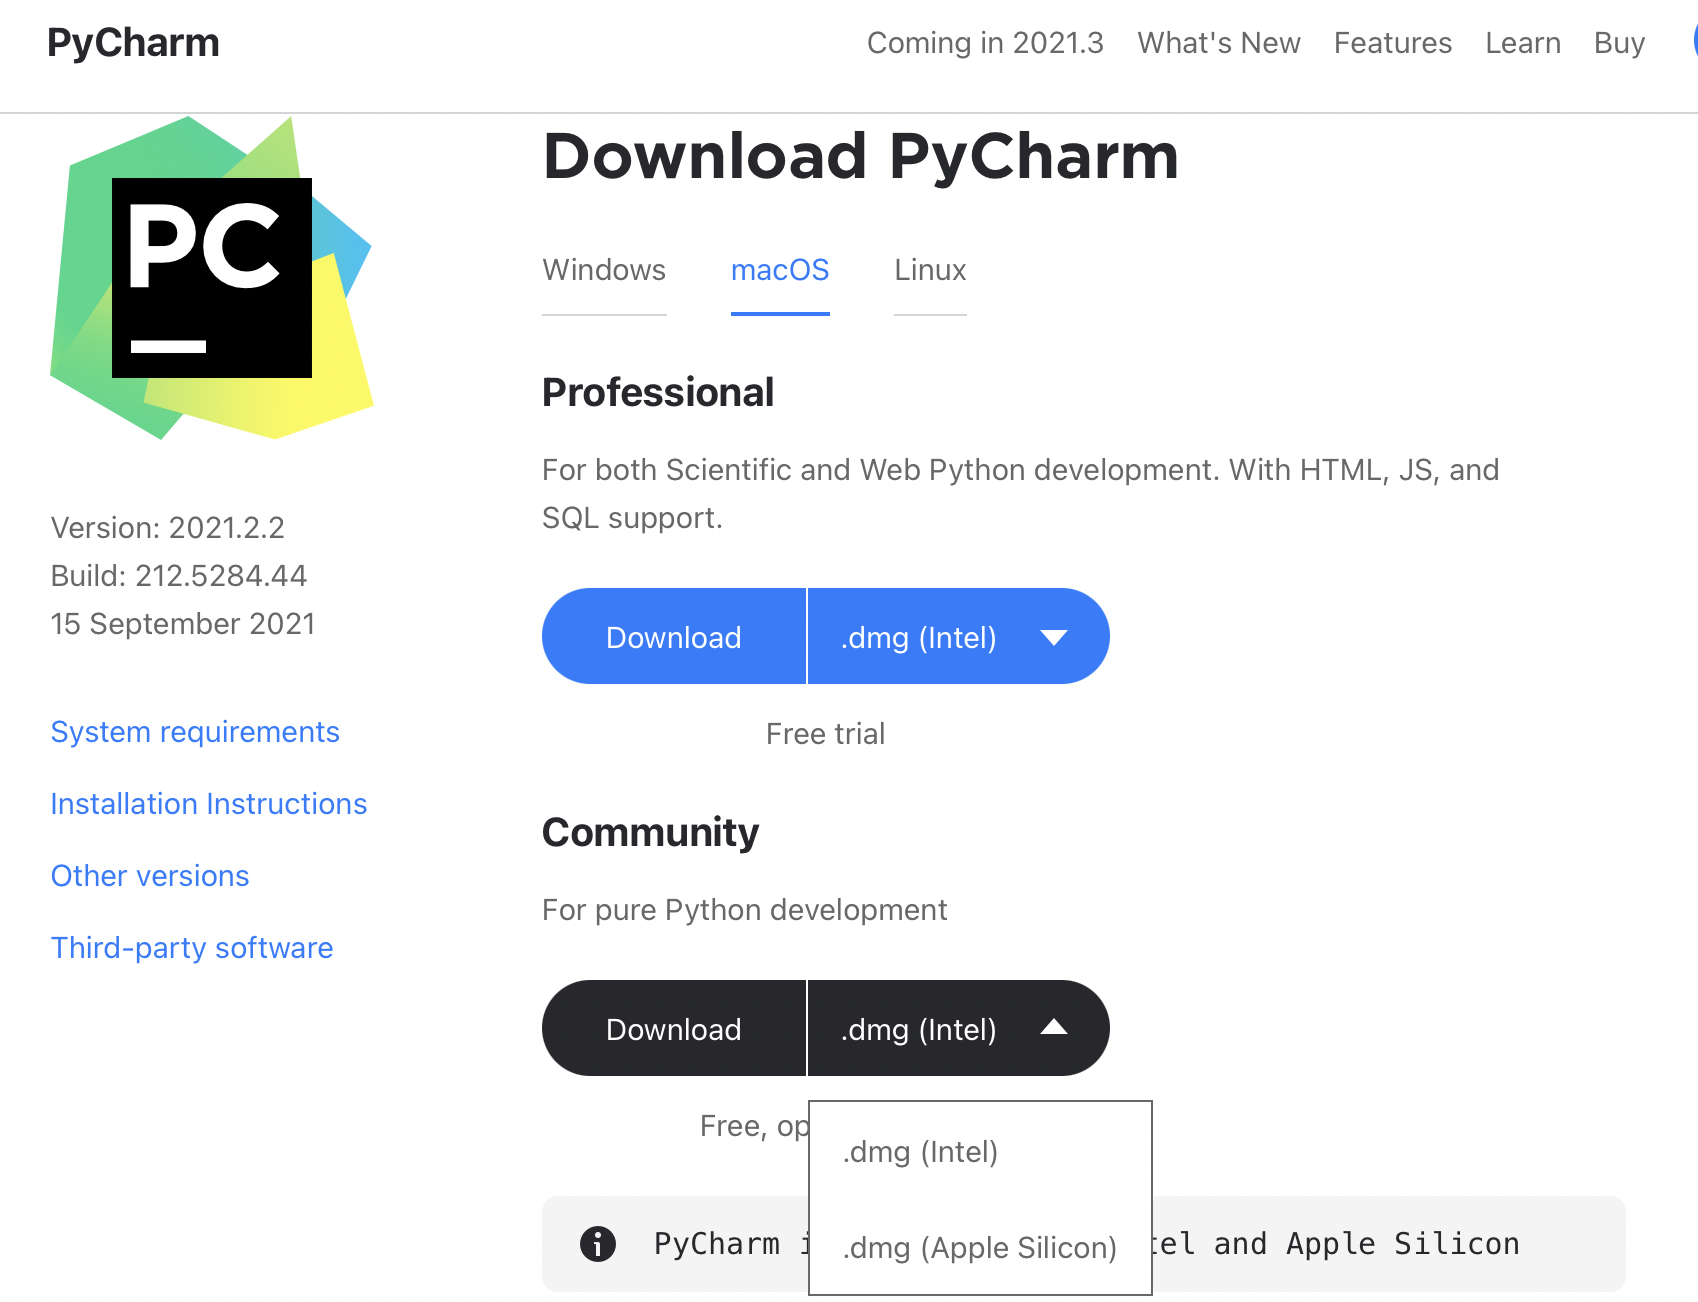Click the Free trial label
This screenshot has height=1302, width=1698.
click(x=826, y=734)
